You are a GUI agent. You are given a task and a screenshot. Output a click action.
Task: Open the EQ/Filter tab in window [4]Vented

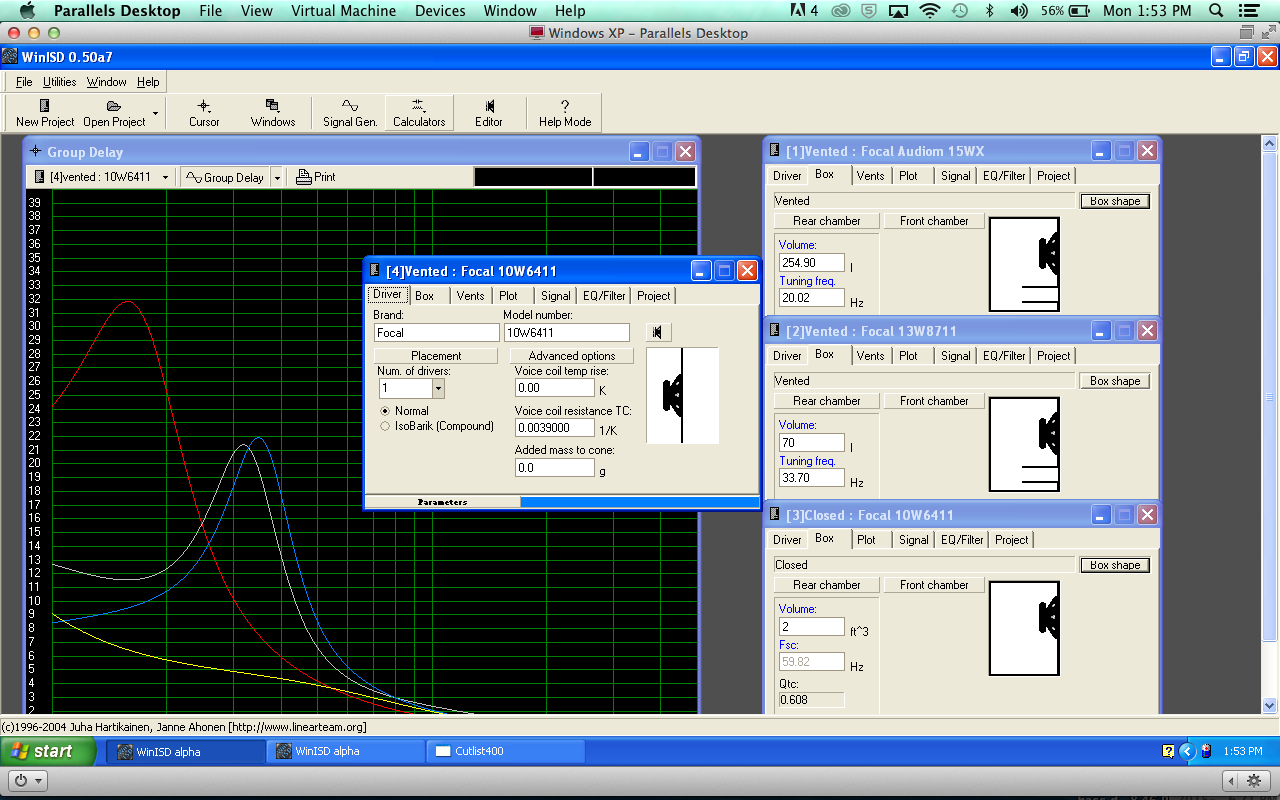coord(604,295)
